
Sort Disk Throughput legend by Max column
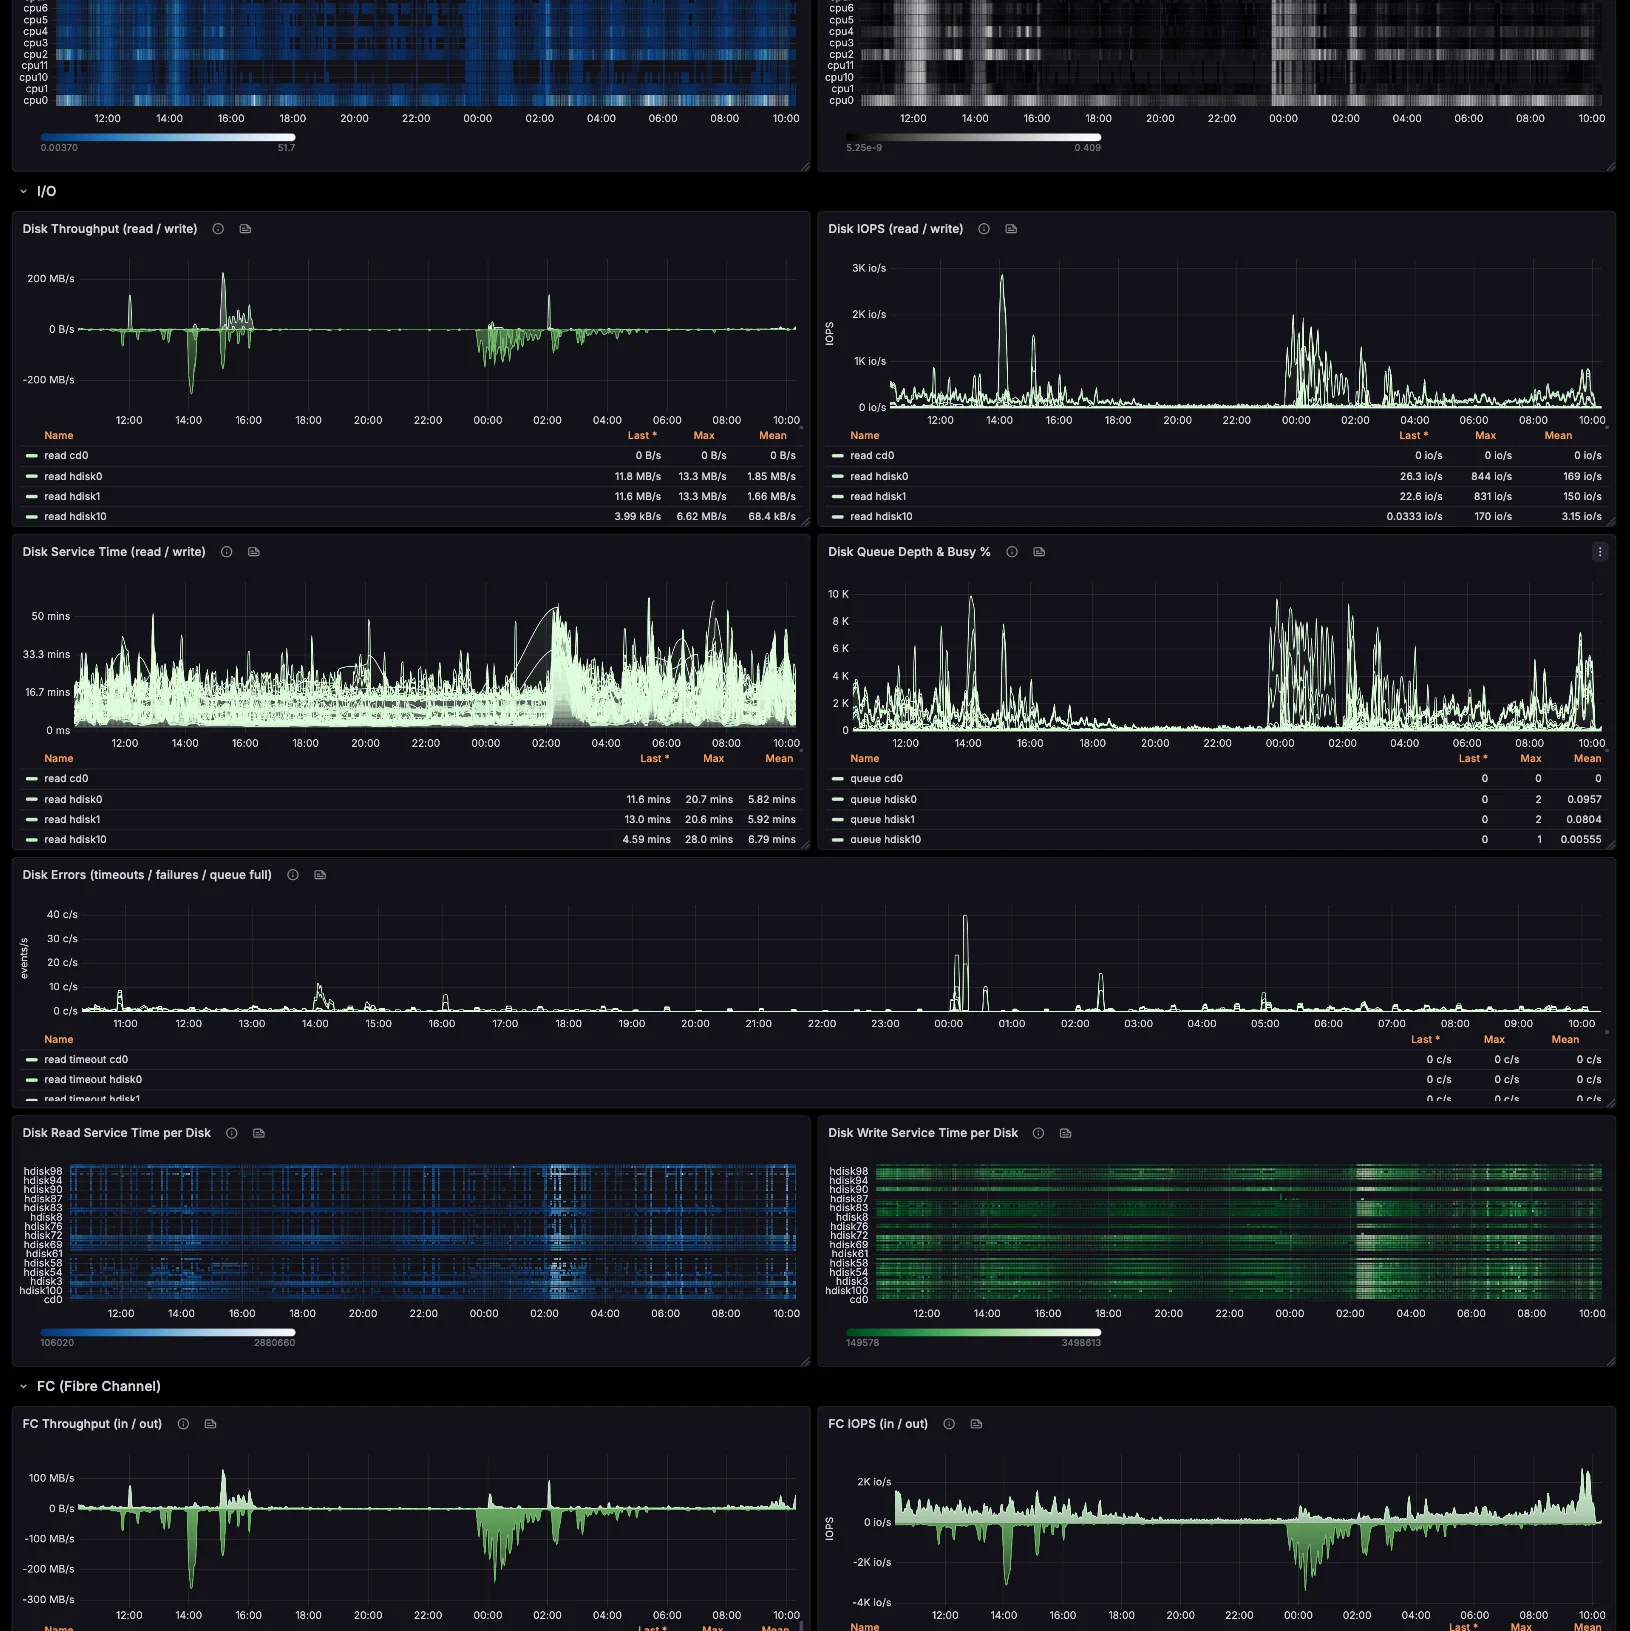tap(704, 436)
